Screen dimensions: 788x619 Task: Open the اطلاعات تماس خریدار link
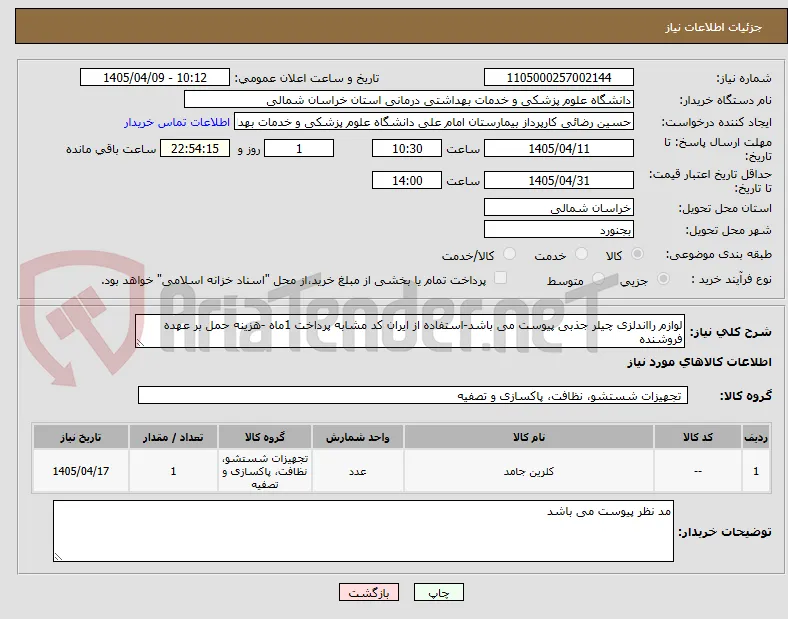click(x=177, y=122)
